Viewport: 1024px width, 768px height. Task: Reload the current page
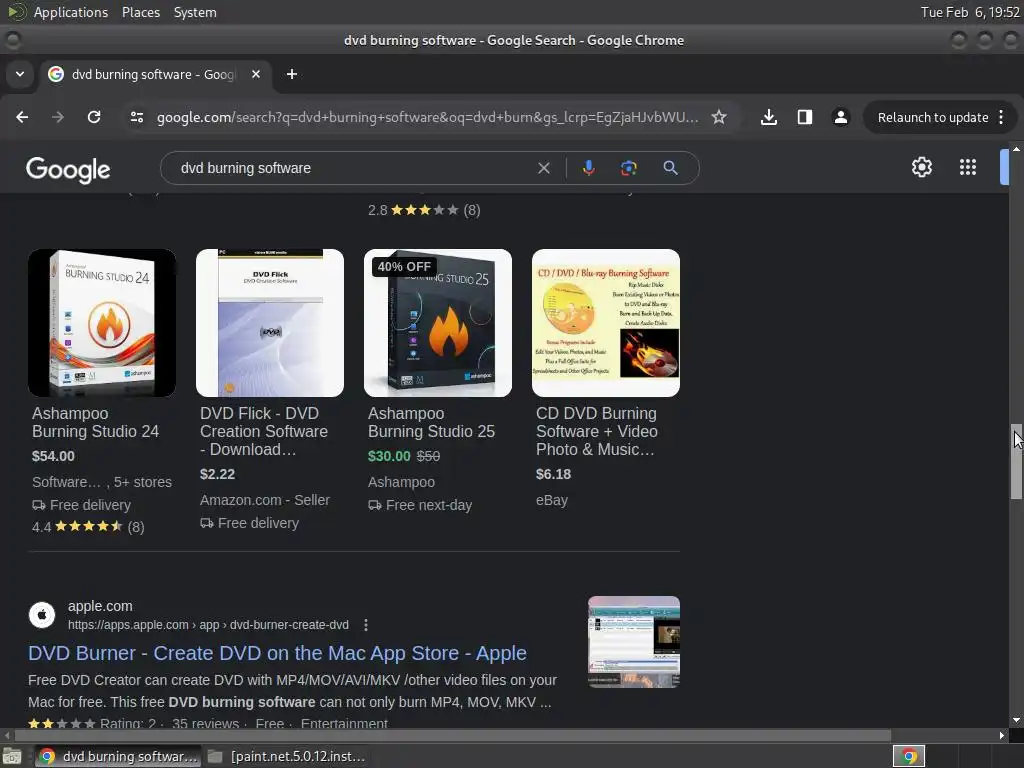pos(94,117)
